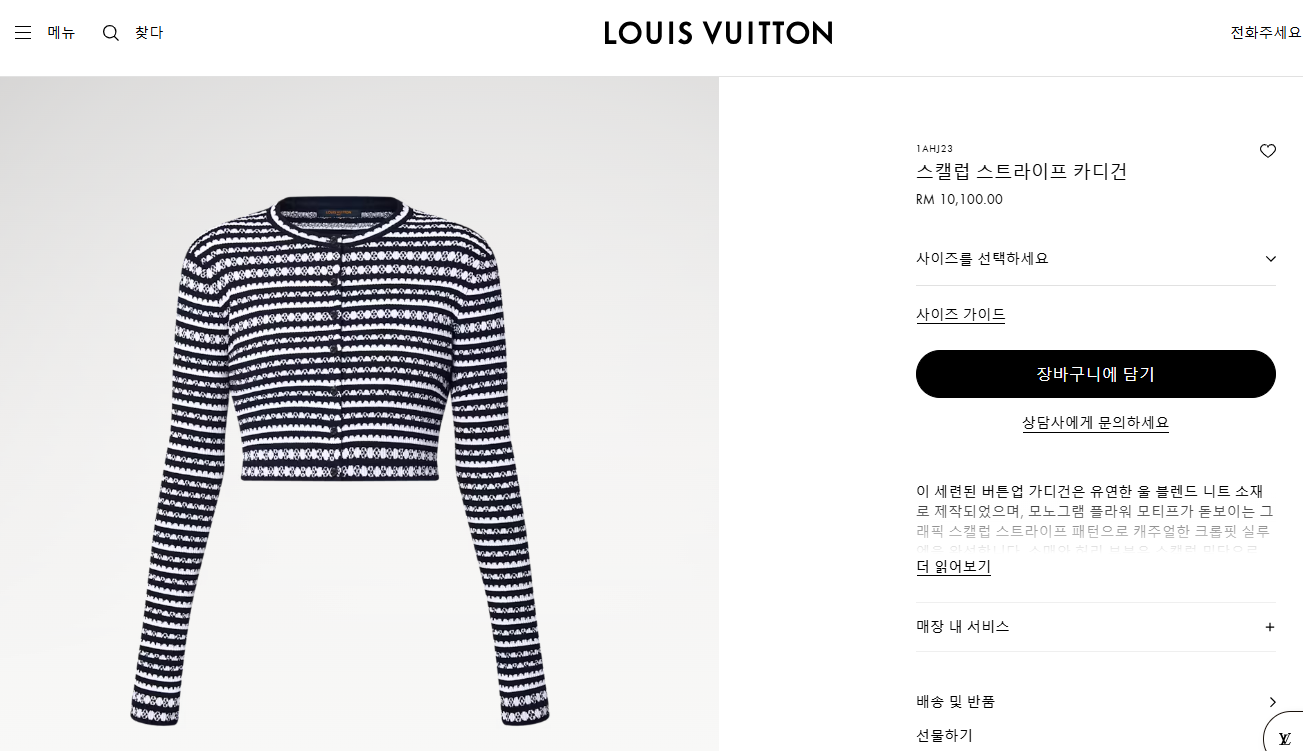1303x751 pixels.
Task: Expand the 매장 내 서비스 section
Action: 1096,627
